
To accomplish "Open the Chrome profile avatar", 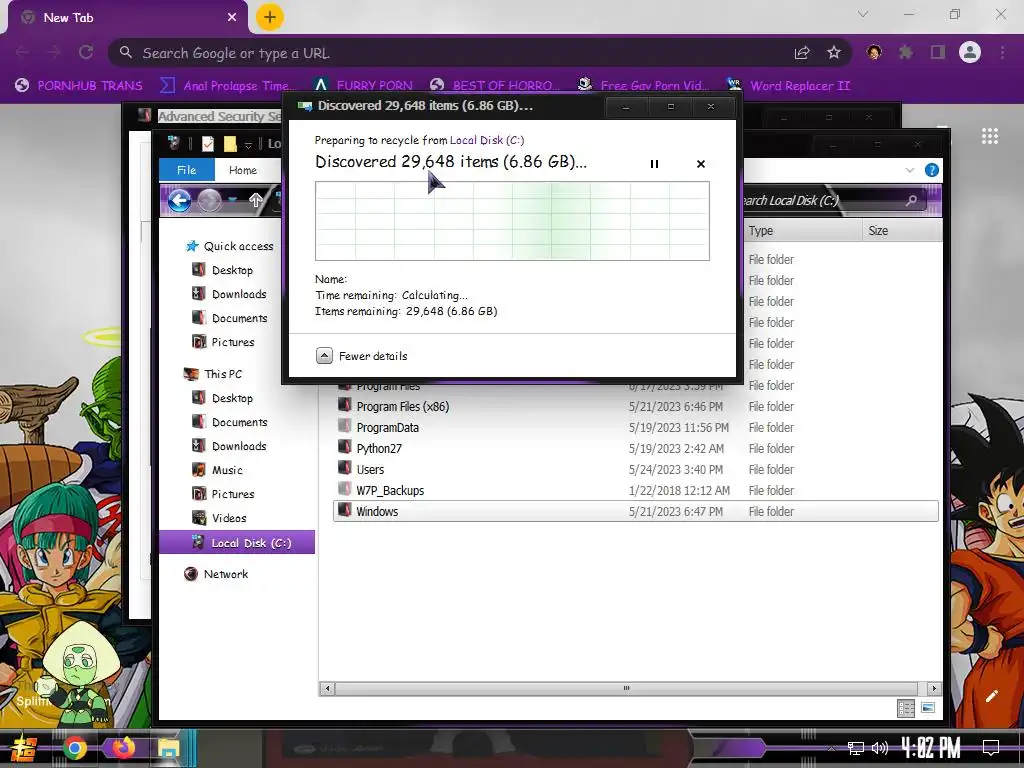I will coord(970,52).
